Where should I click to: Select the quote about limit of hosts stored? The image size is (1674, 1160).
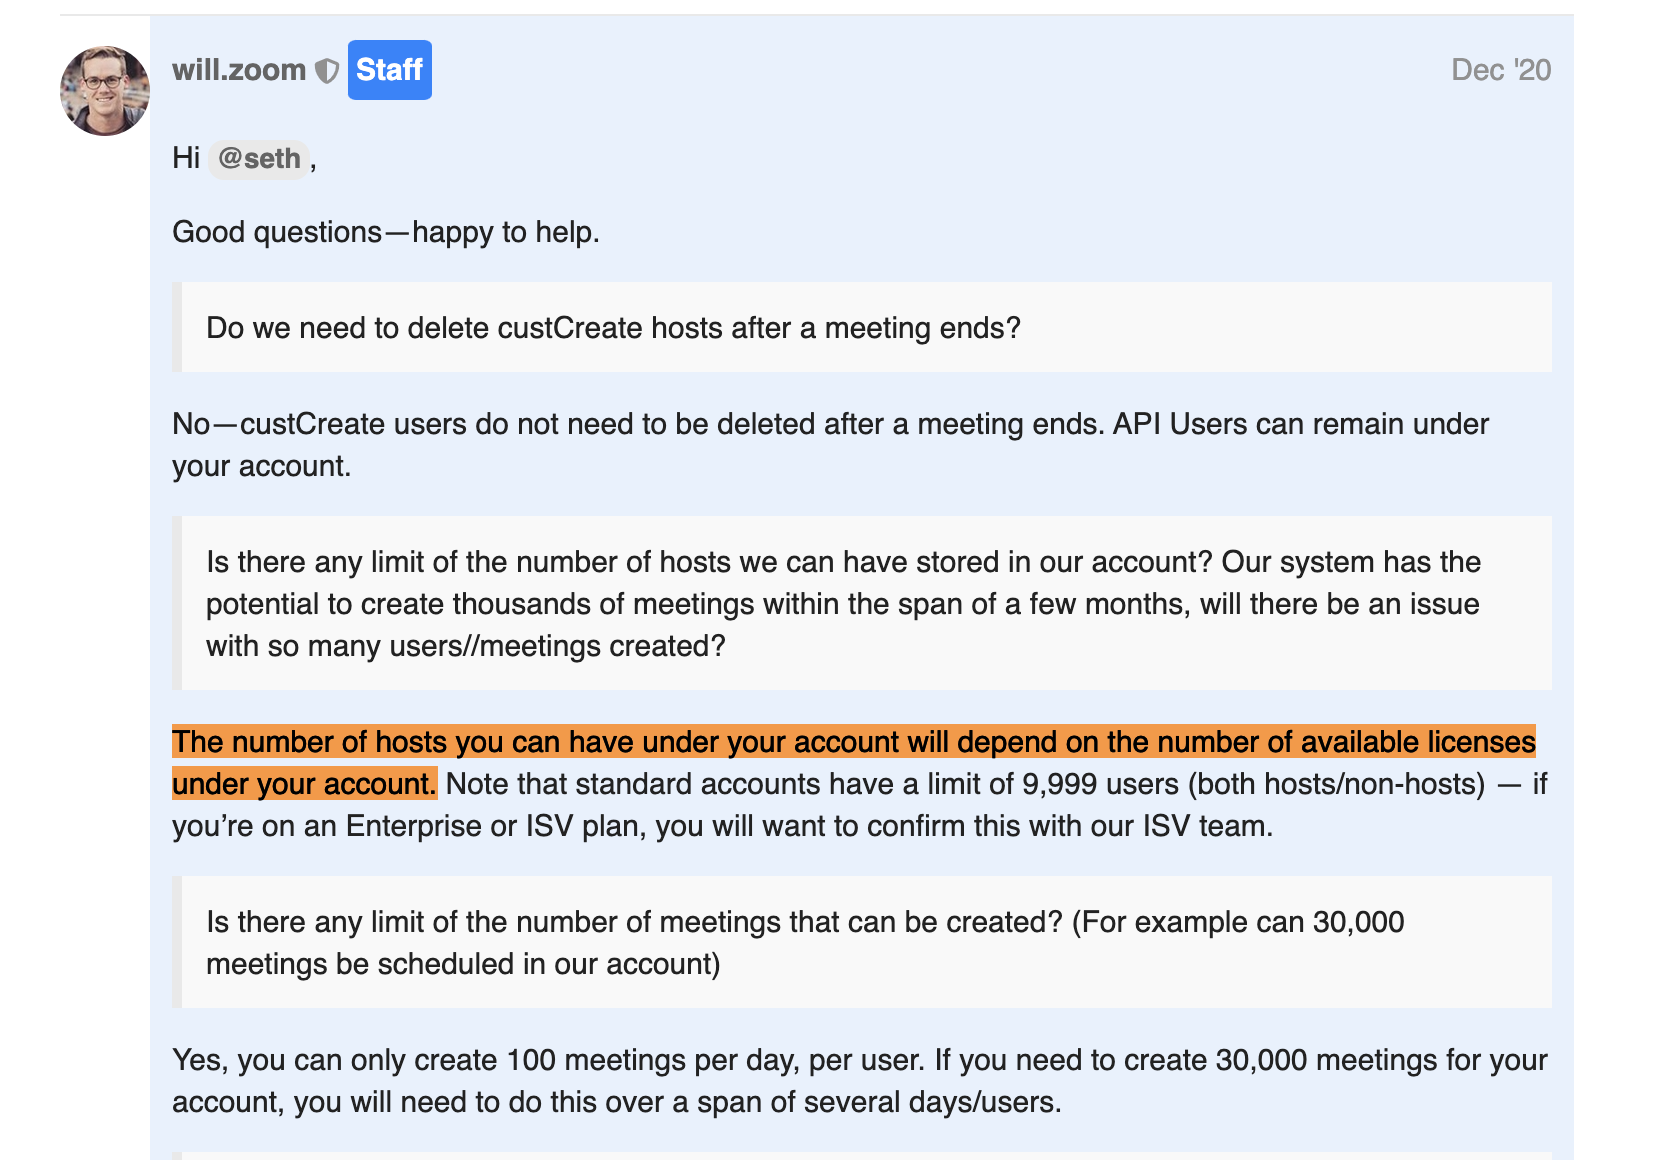click(x=862, y=603)
